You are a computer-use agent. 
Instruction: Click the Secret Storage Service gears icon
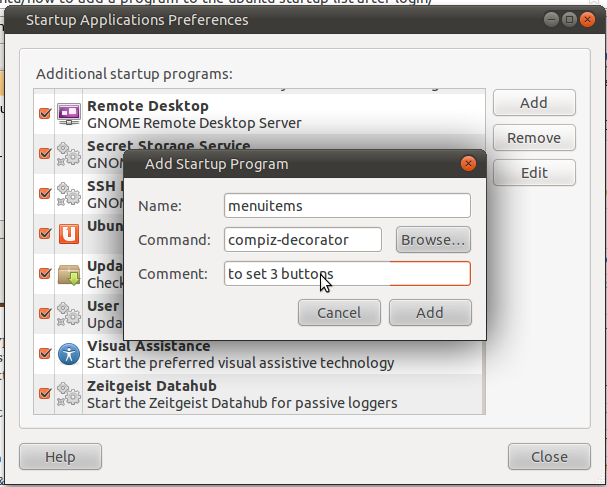69,154
